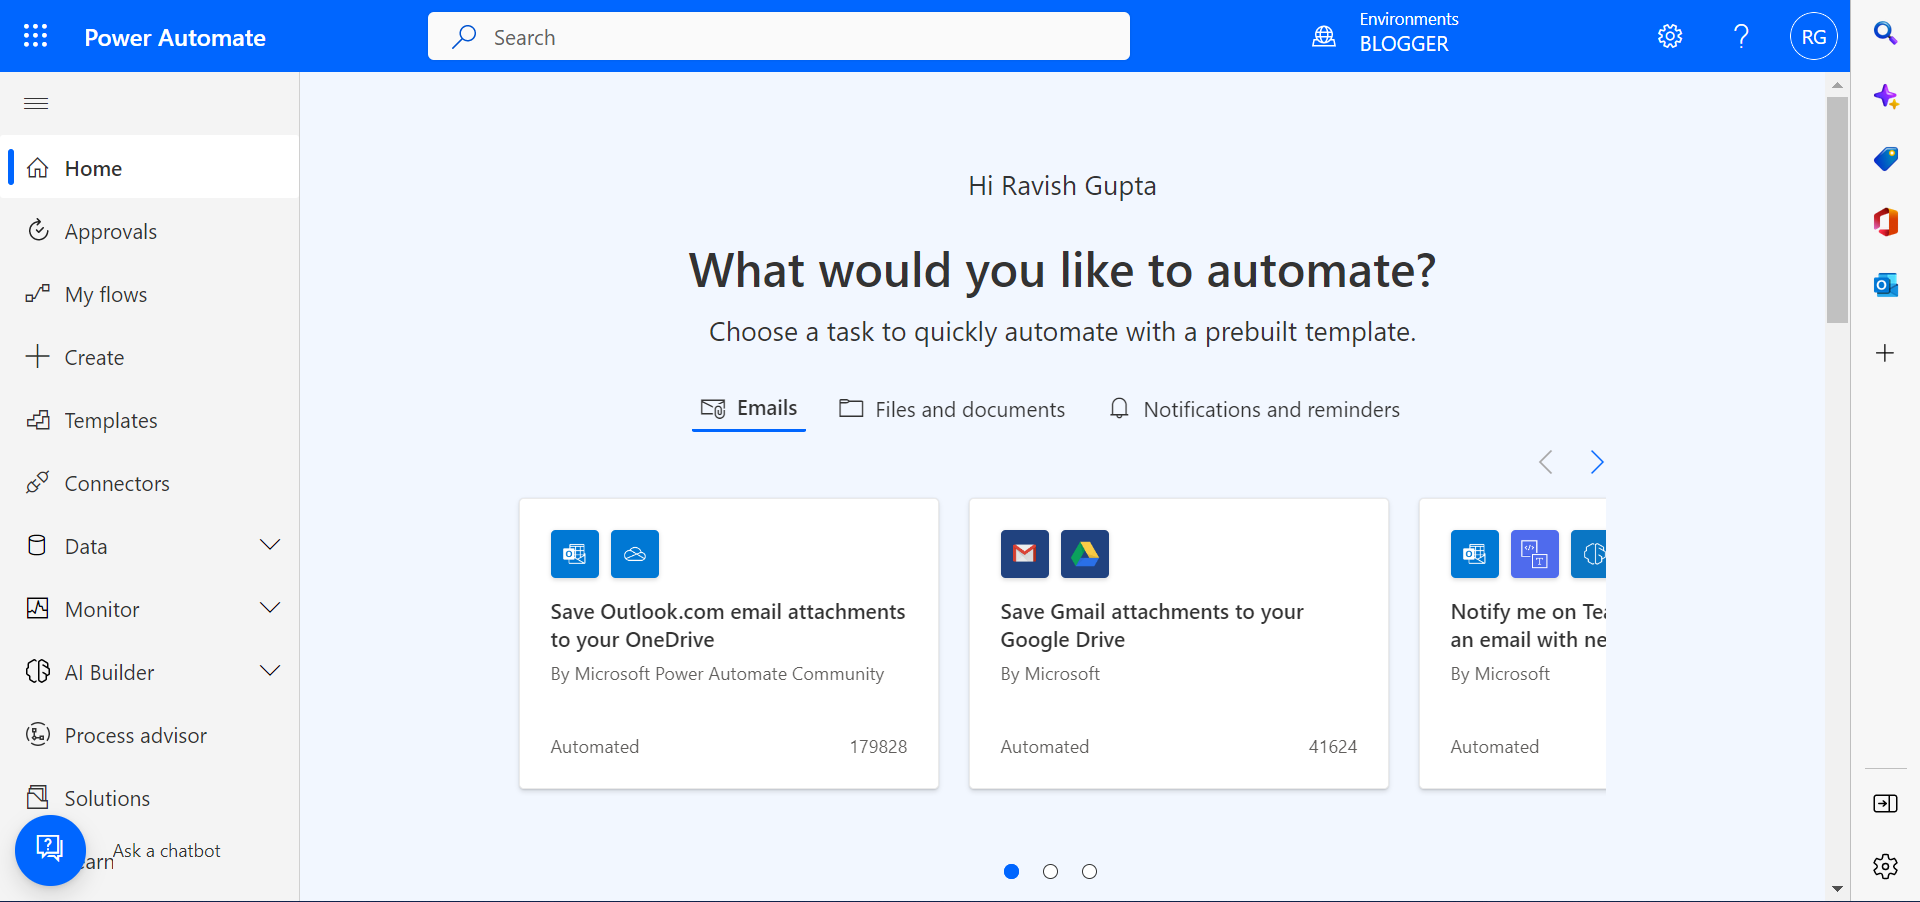Open Edge sidebar settings gear
The image size is (1920, 902).
[1885, 866]
